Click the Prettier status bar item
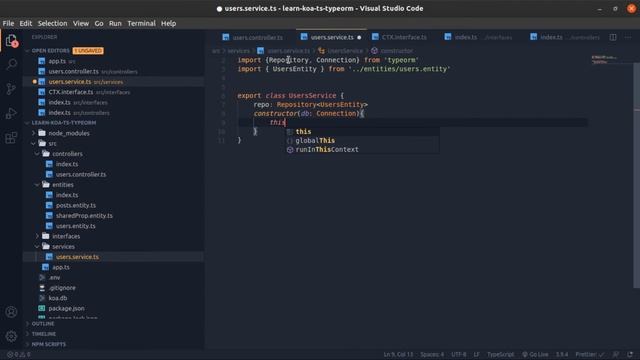The height and width of the screenshot is (360, 640). (x=589, y=354)
